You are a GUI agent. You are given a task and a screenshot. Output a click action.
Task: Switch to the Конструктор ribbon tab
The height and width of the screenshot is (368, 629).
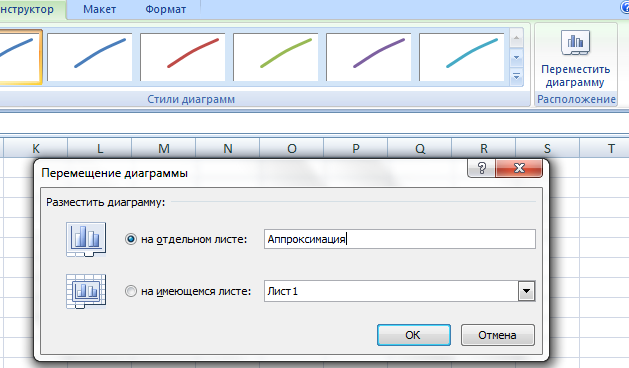pyautogui.click(x=27, y=9)
